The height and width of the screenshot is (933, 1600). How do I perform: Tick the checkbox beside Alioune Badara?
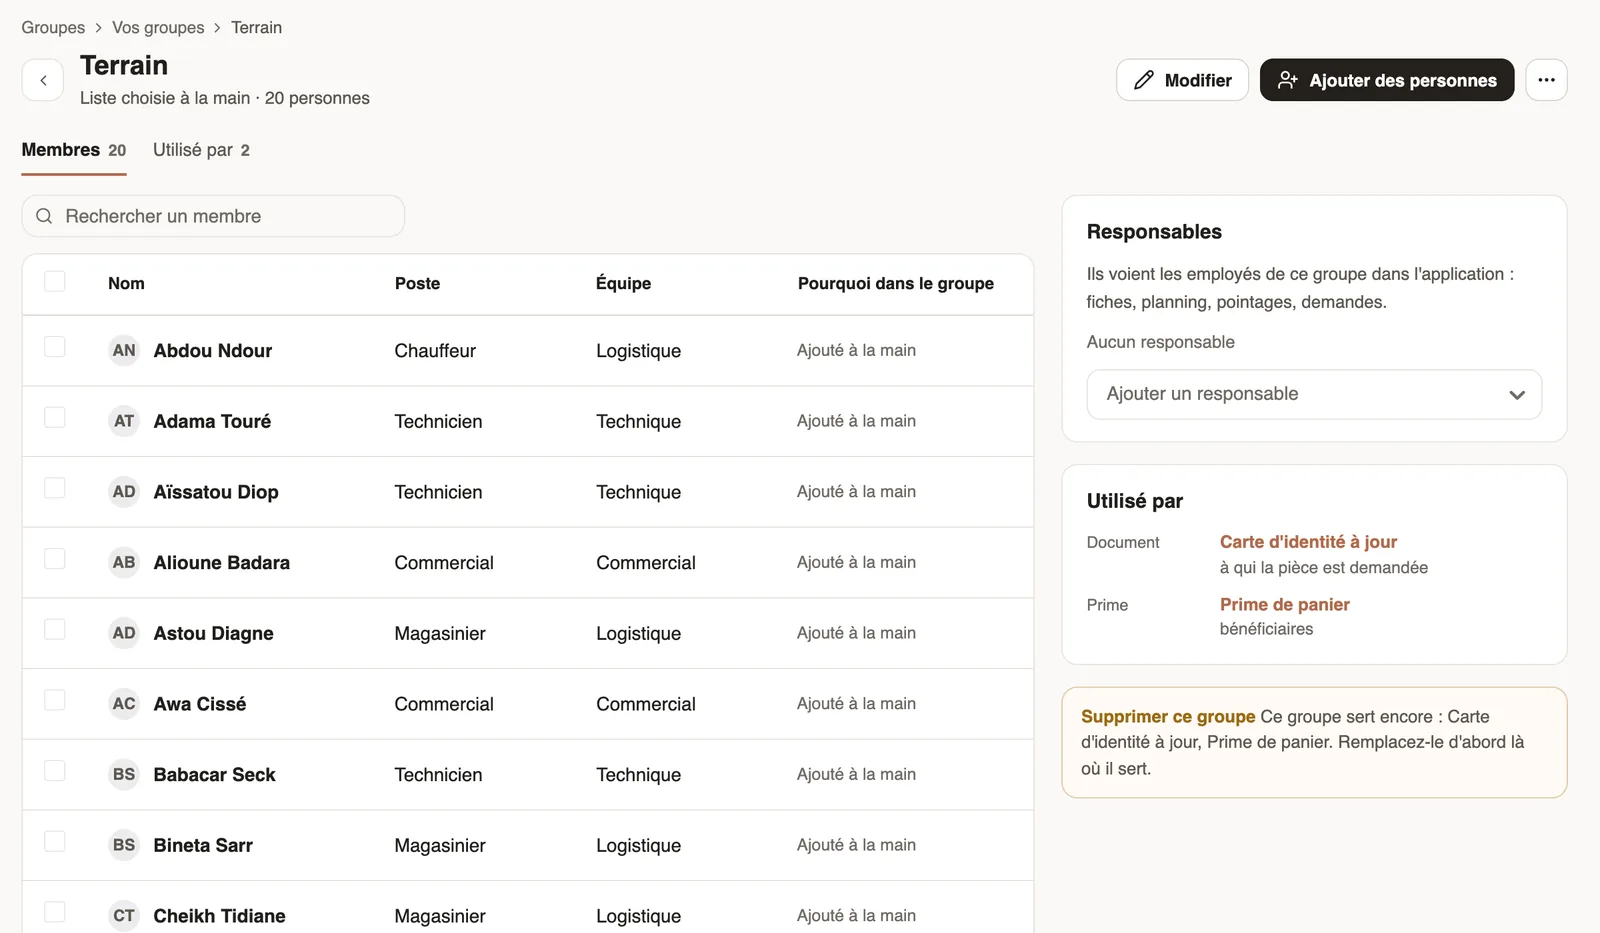(55, 559)
